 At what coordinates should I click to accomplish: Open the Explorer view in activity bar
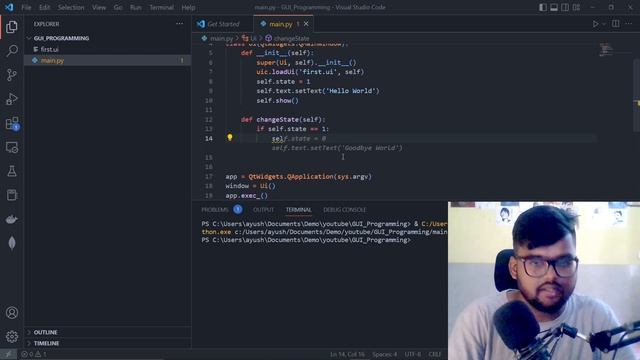[x=12, y=27]
